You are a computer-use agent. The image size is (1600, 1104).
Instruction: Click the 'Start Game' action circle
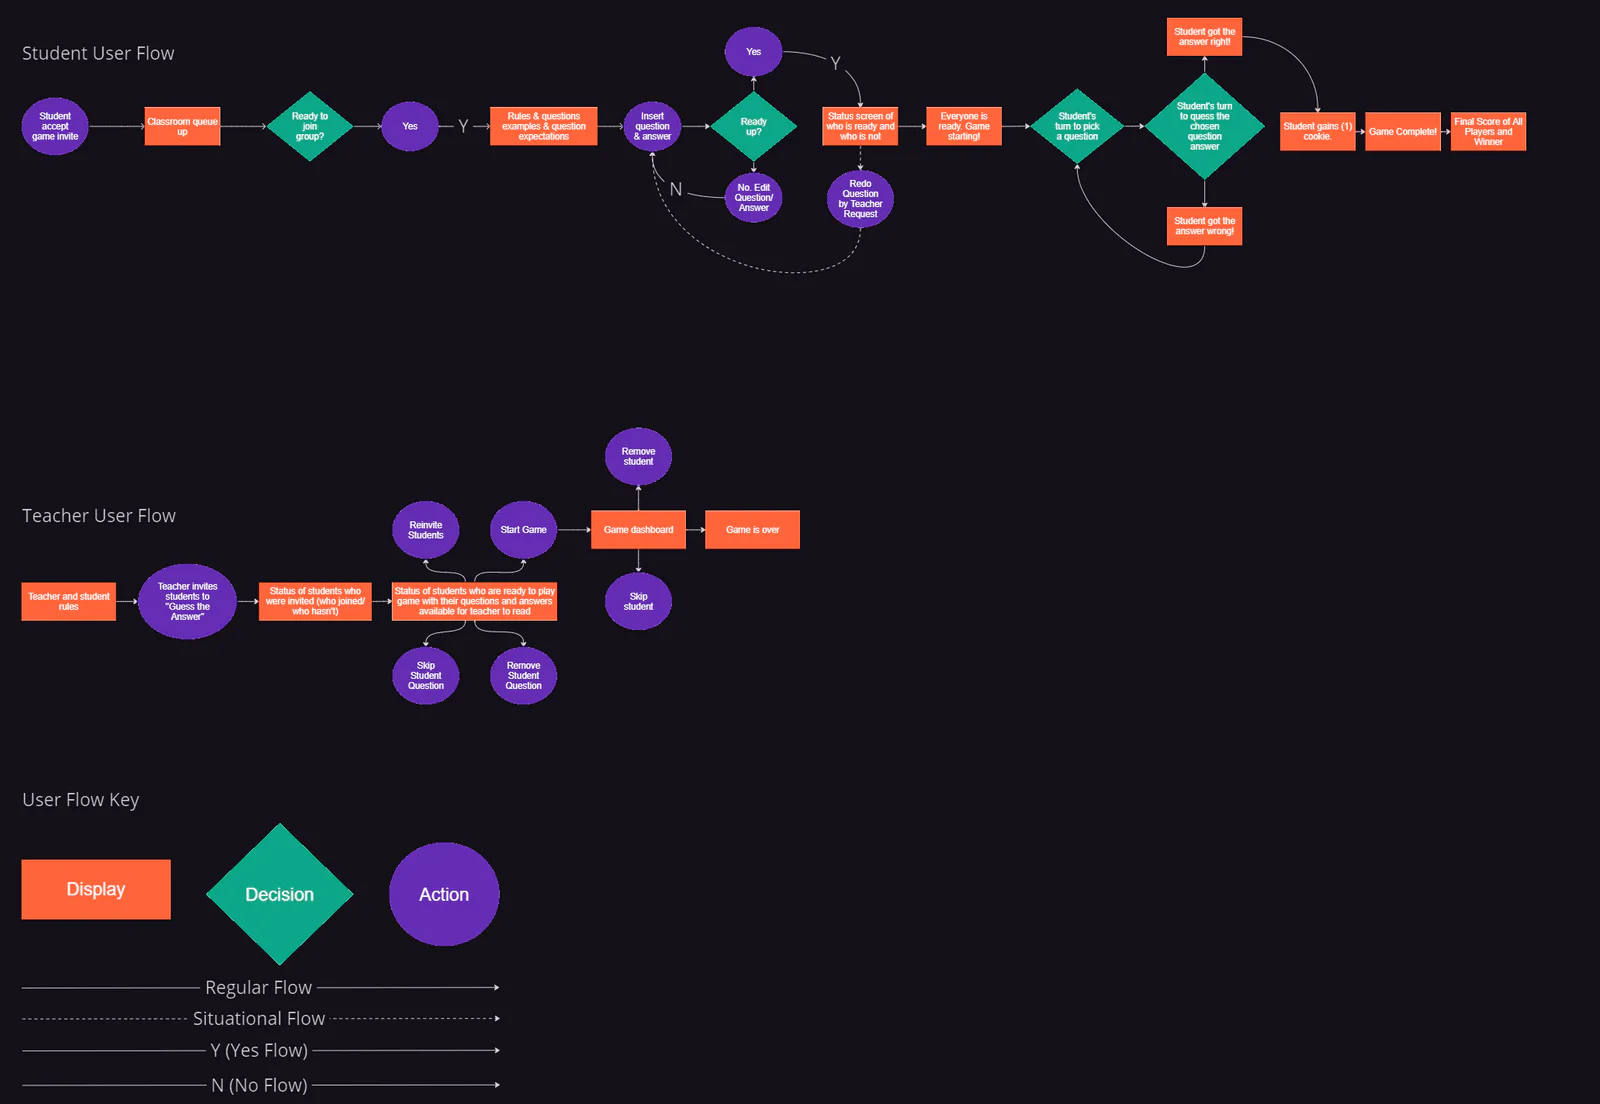click(x=523, y=530)
